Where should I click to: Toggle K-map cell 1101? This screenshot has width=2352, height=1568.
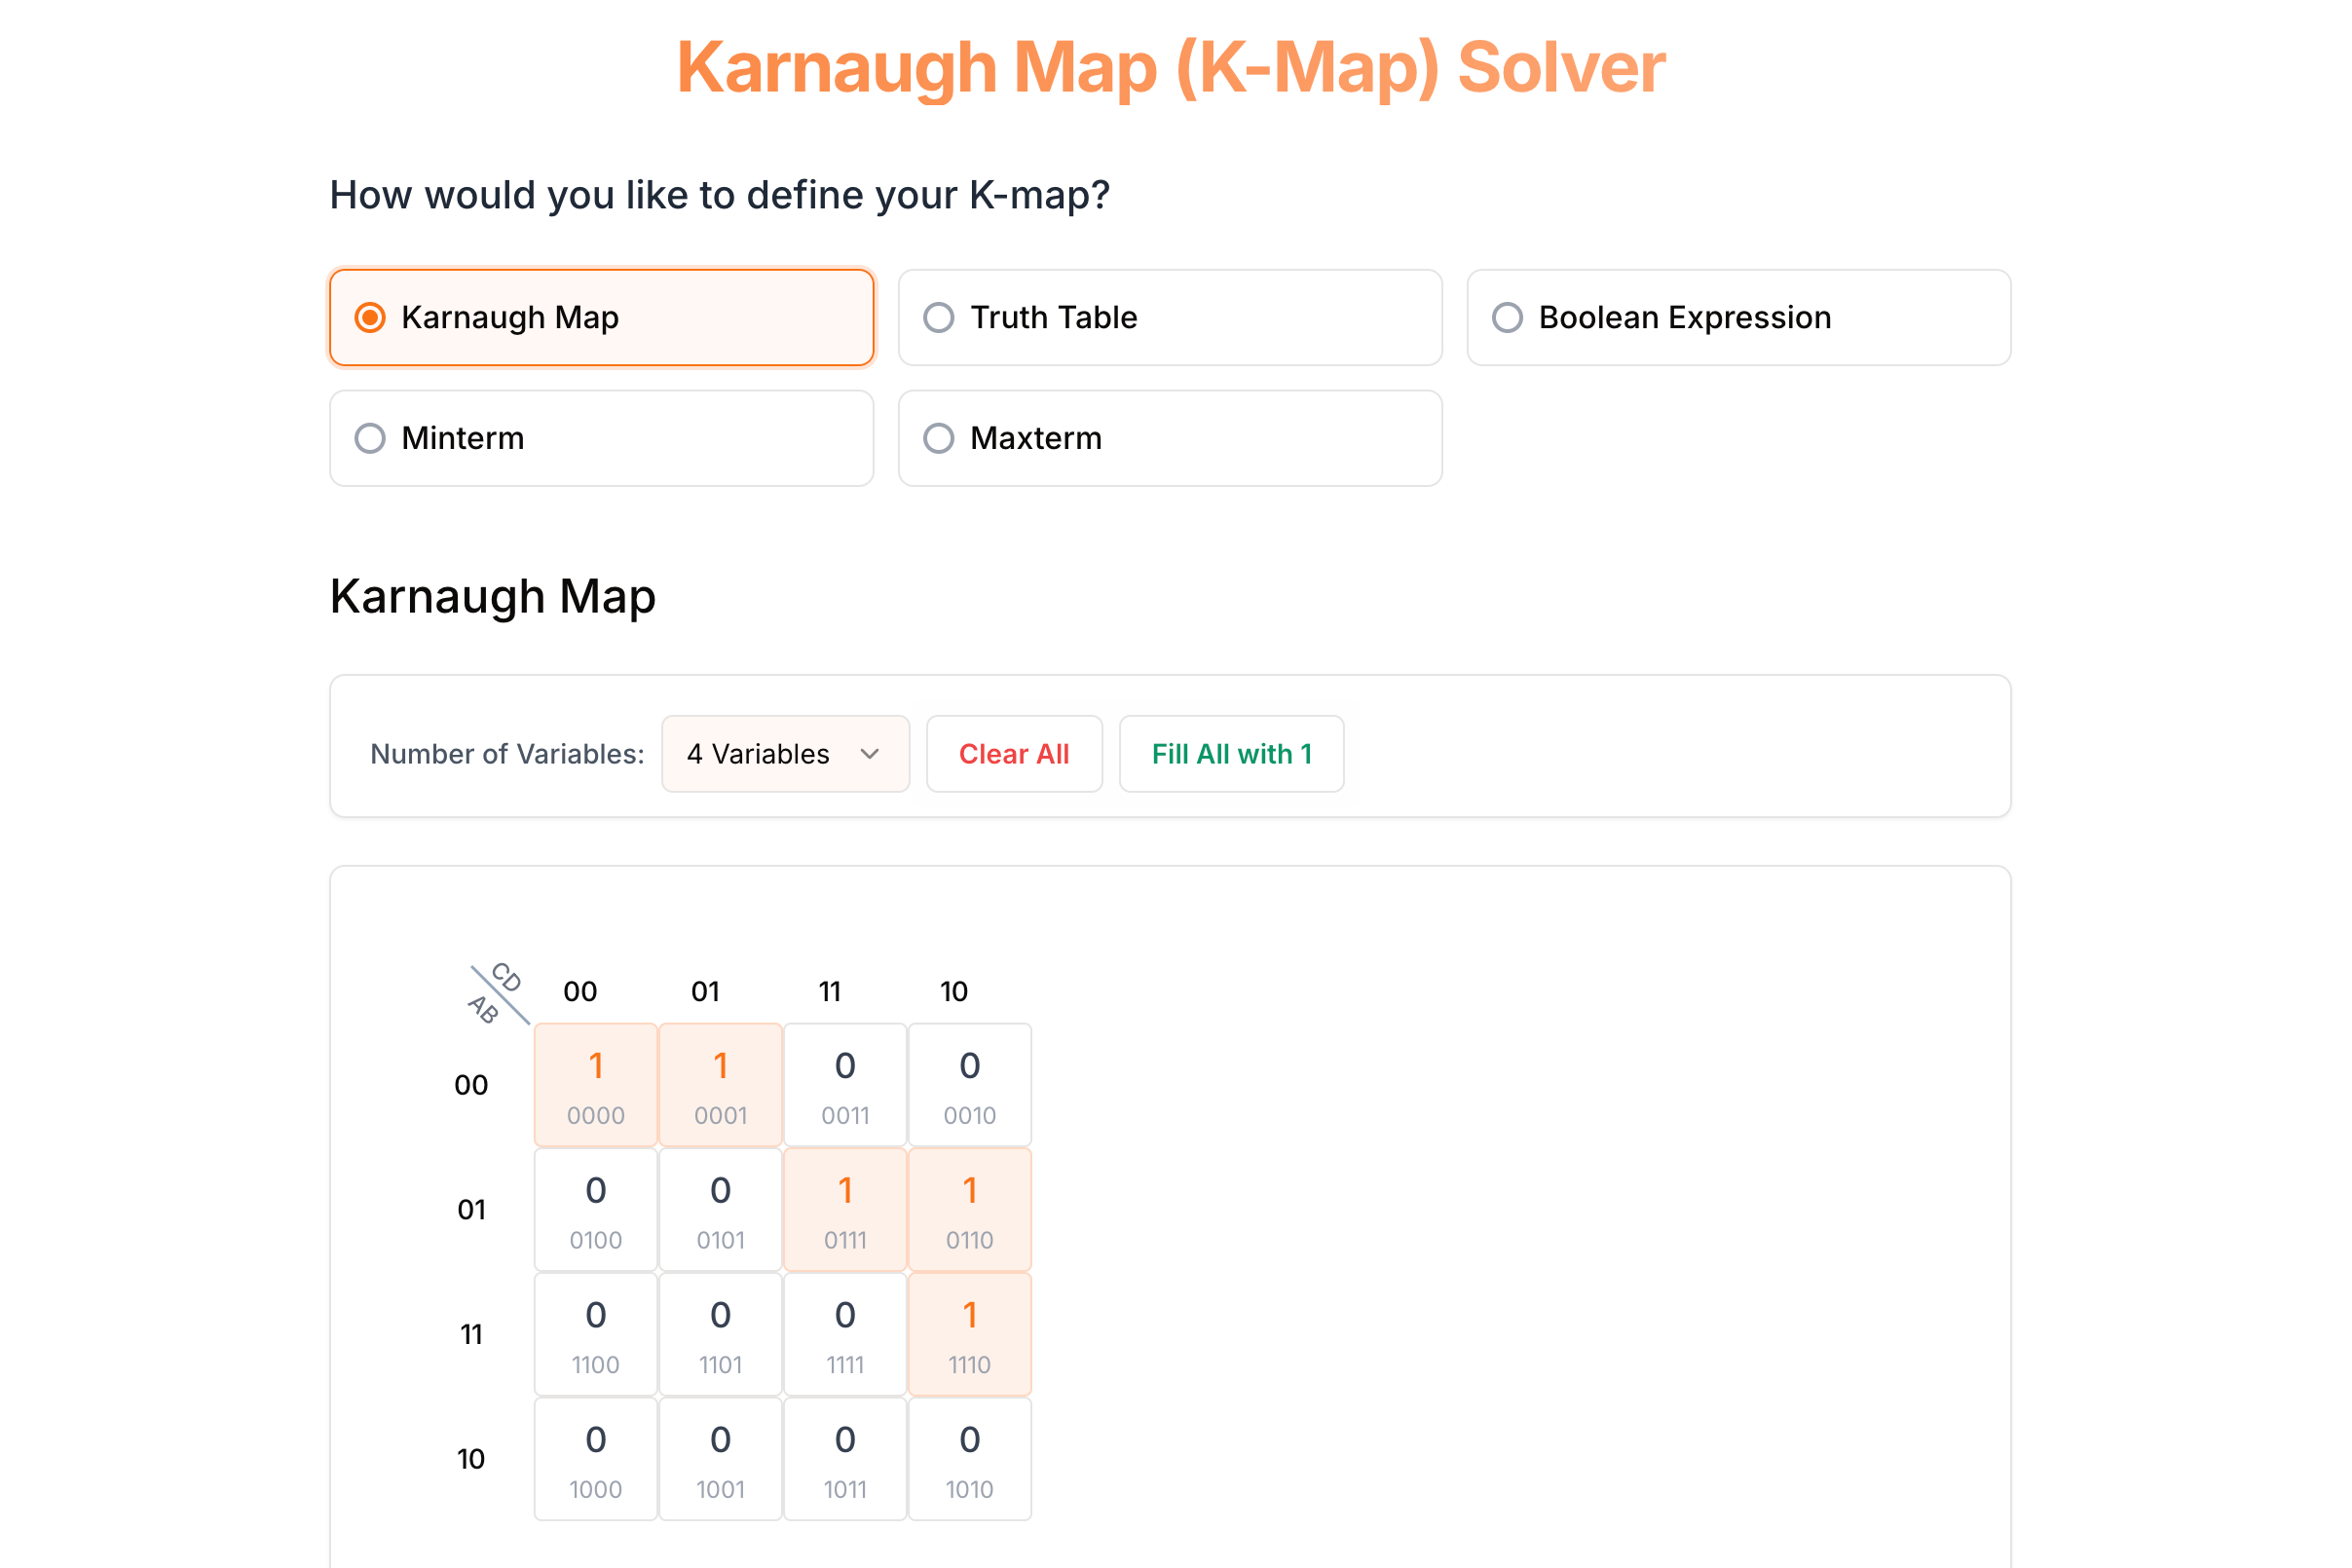click(720, 1334)
